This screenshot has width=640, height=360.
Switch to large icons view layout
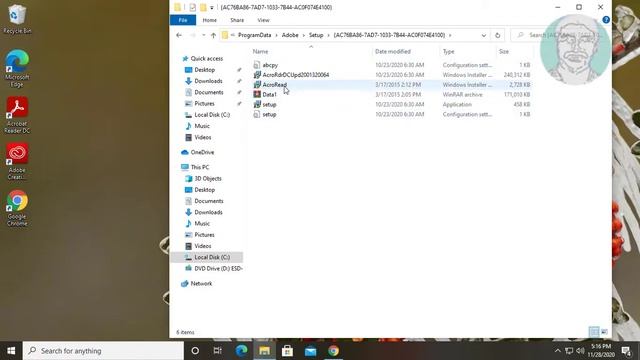pyautogui.click(x=604, y=331)
